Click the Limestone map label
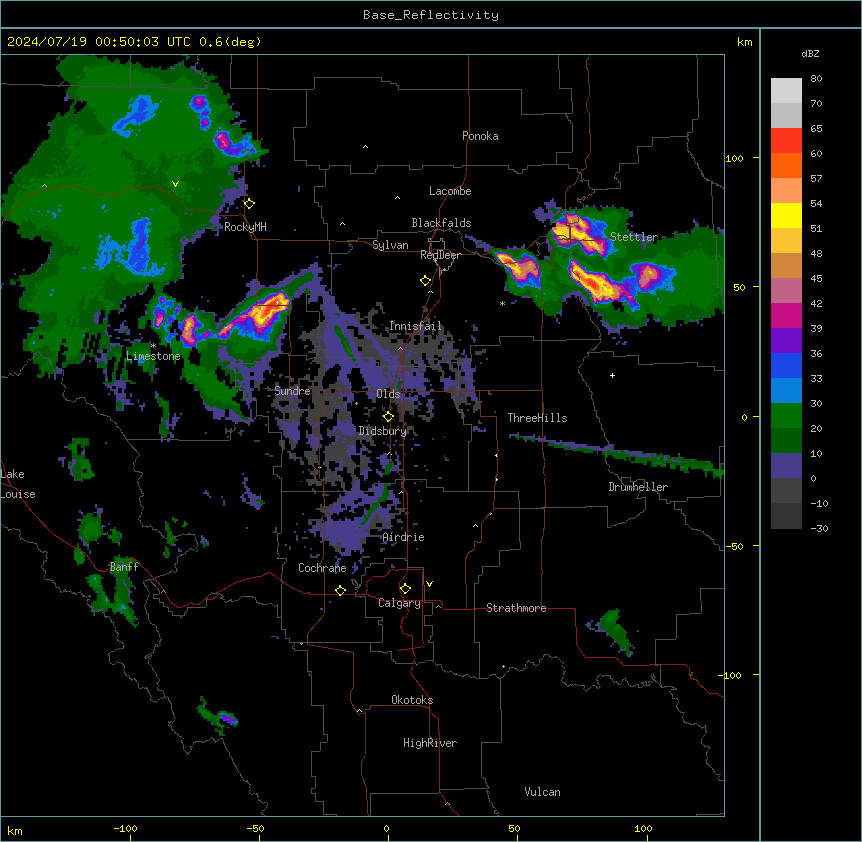Viewport: 862px width, 842px height. (x=153, y=356)
